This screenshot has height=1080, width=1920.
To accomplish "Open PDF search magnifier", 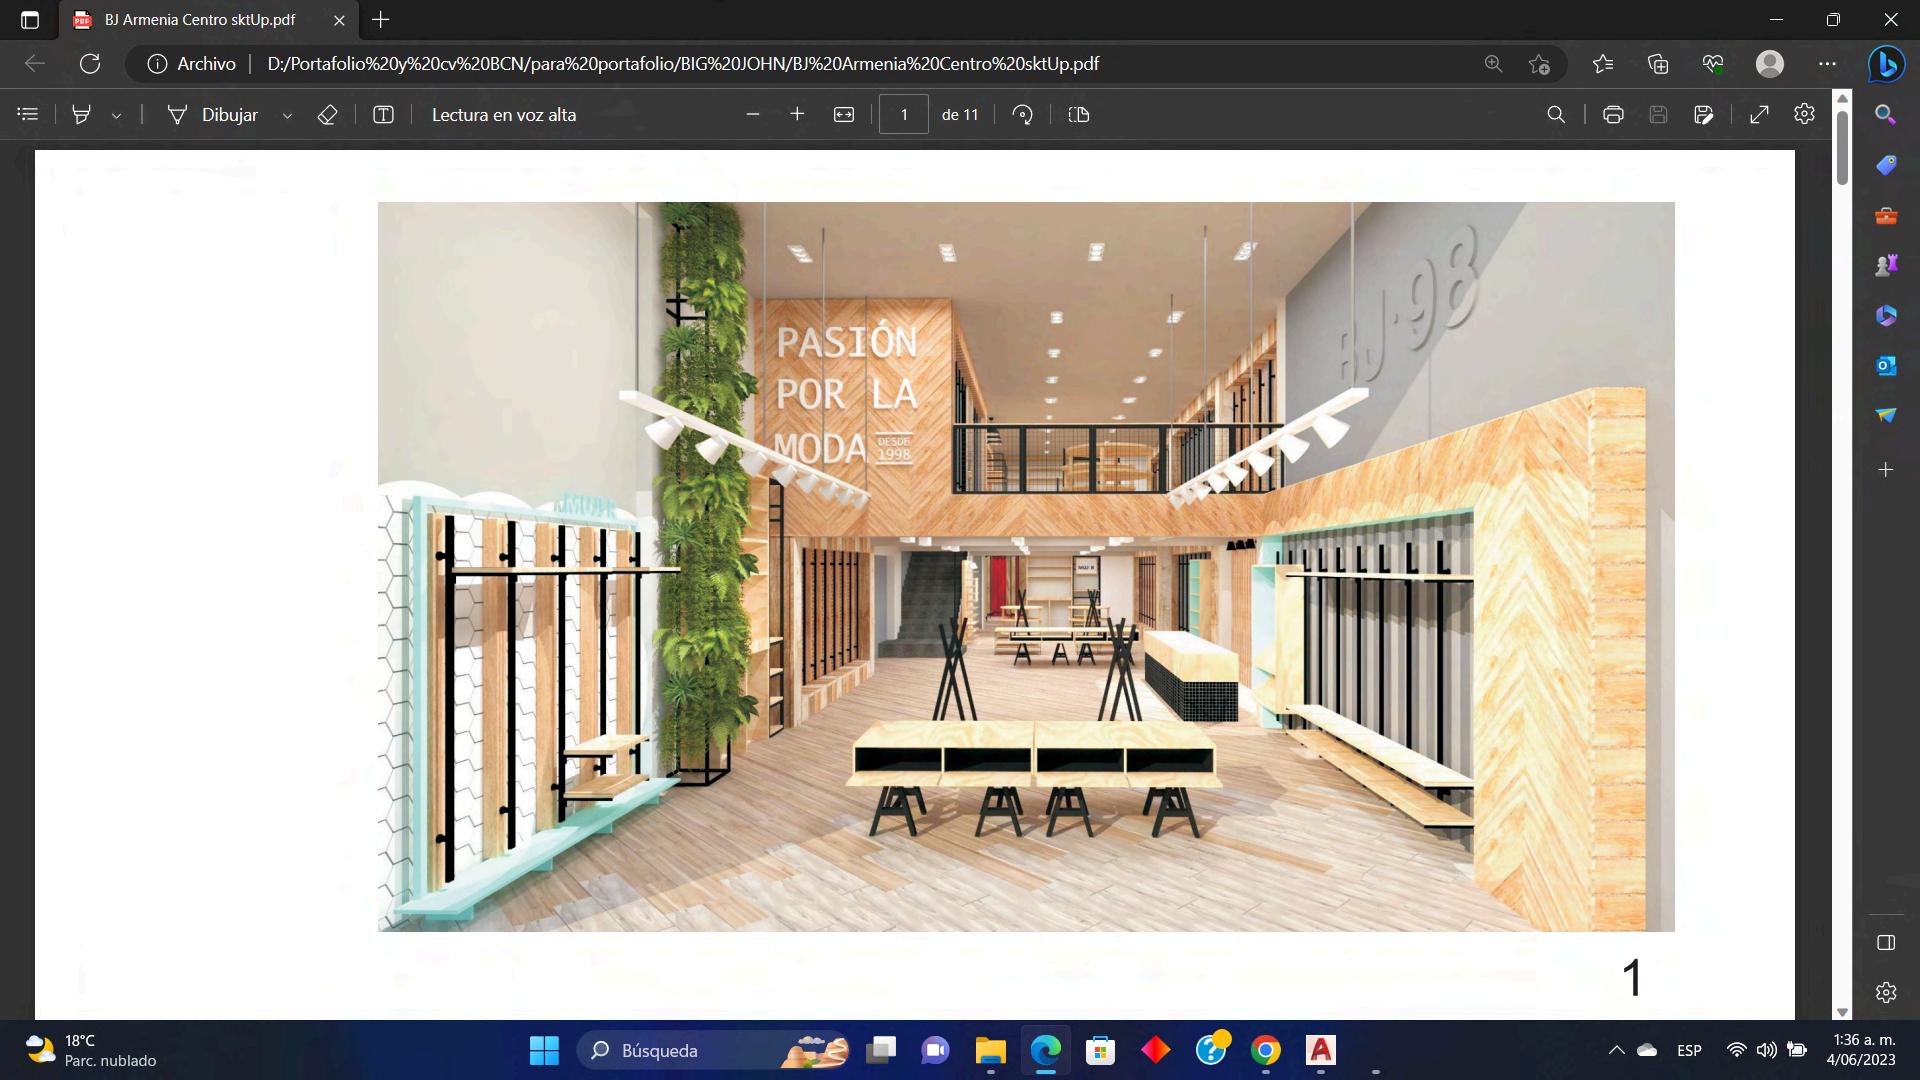I will [x=1556, y=115].
